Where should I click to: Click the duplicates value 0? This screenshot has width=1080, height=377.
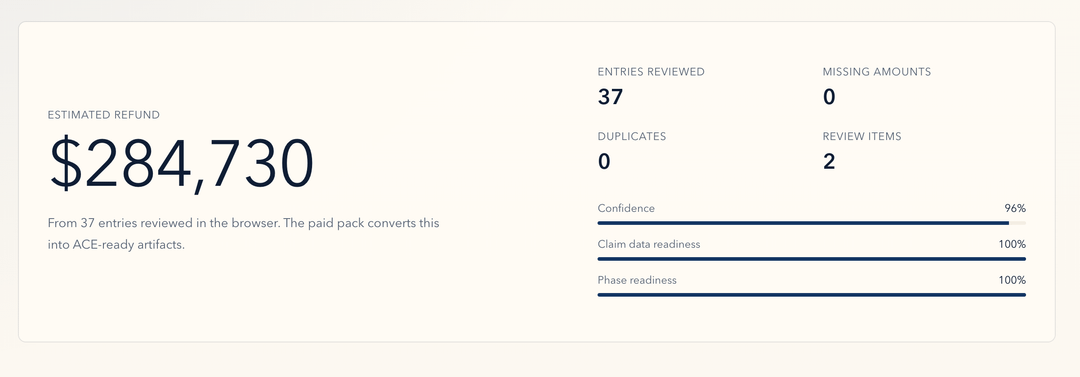pyautogui.click(x=604, y=162)
